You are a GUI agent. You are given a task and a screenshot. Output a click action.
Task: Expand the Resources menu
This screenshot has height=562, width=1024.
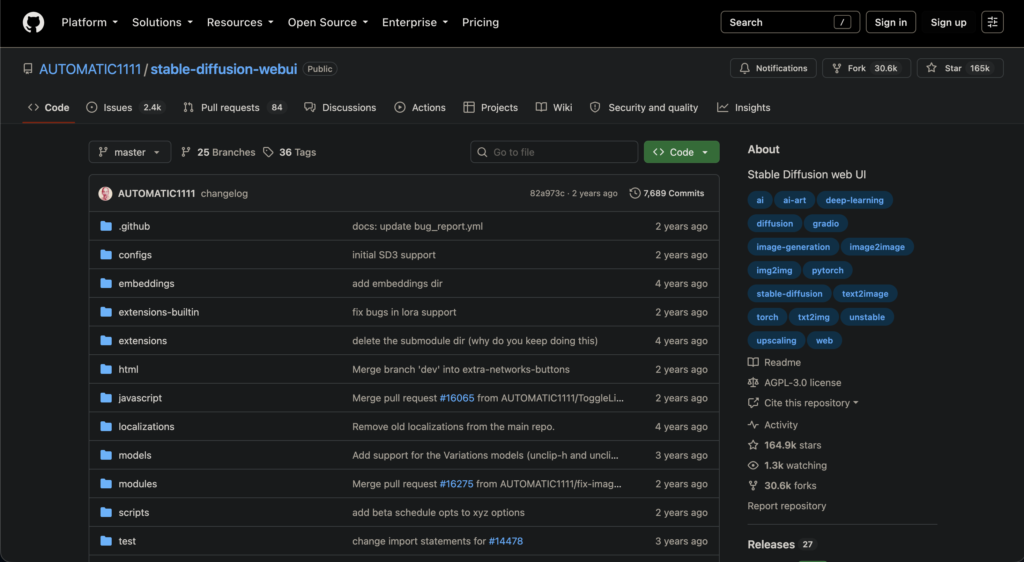(240, 22)
